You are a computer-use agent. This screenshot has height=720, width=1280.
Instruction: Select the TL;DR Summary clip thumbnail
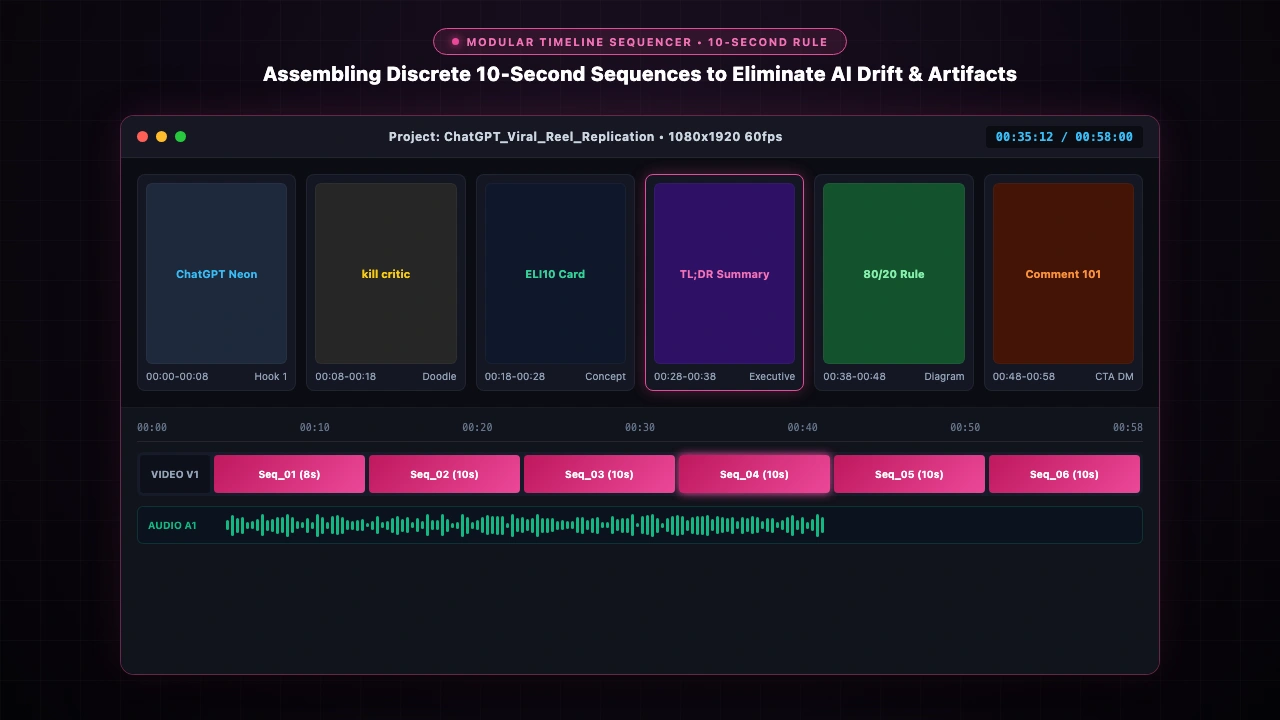tap(724, 273)
